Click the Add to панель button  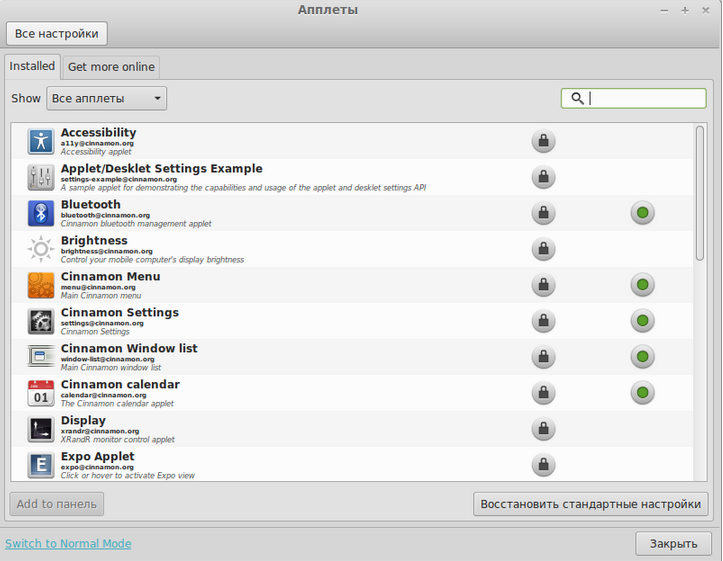click(57, 504)
